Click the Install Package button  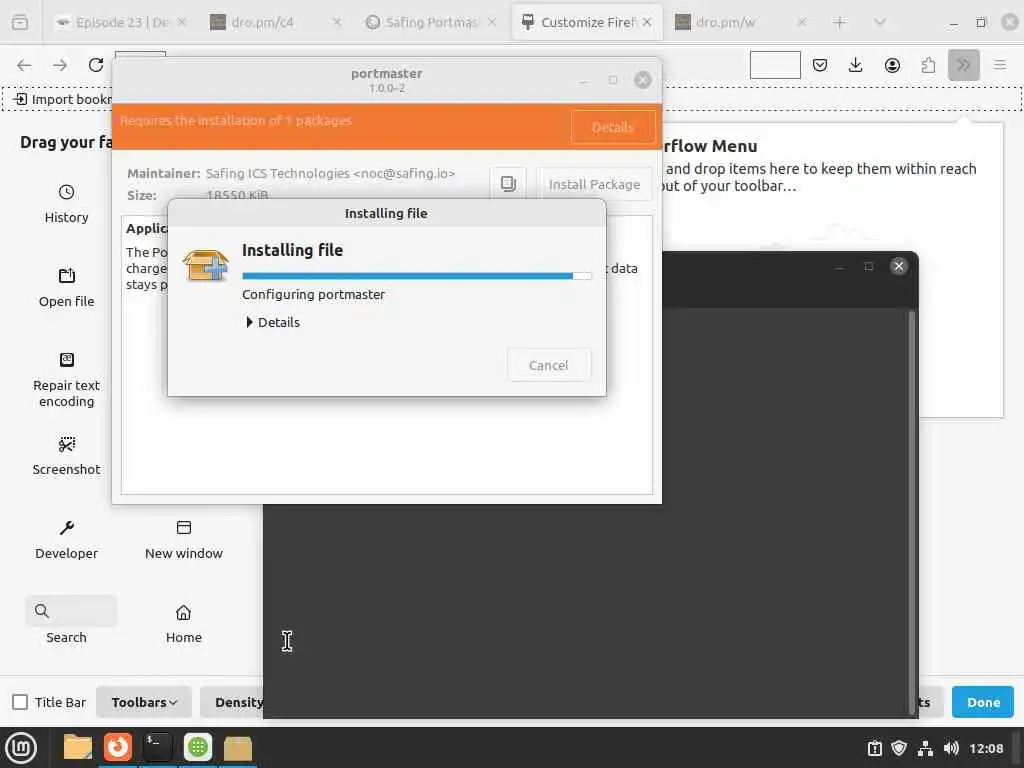click(x=594, y=184)
